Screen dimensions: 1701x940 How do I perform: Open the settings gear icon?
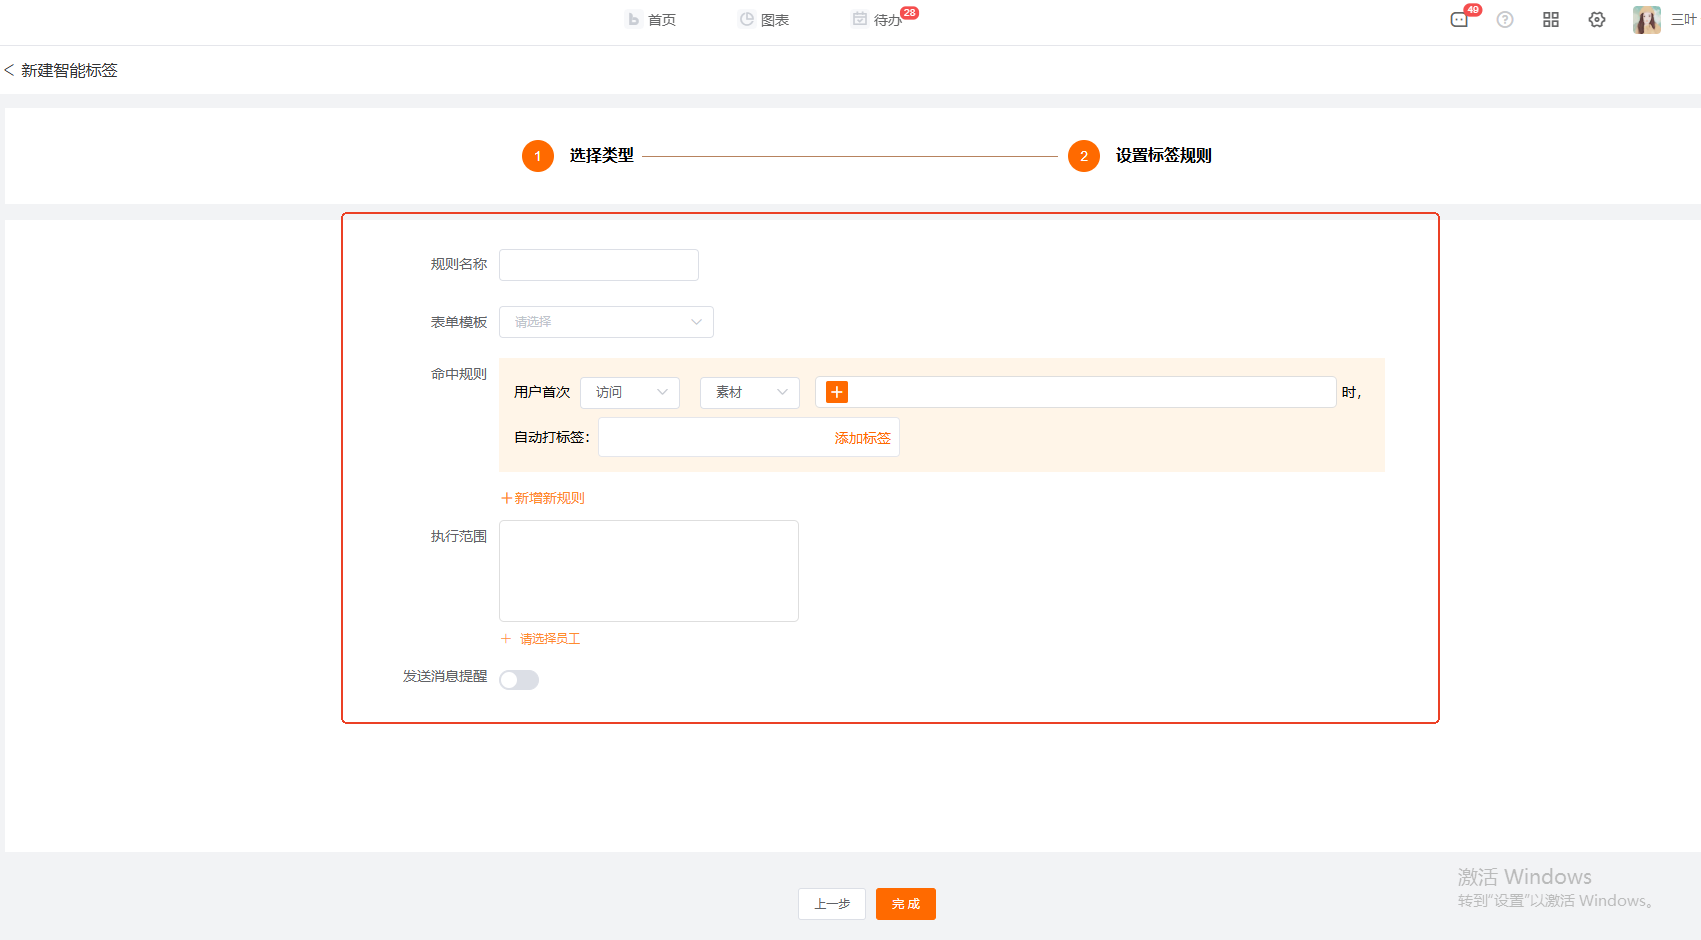[x=1597, y=20]
